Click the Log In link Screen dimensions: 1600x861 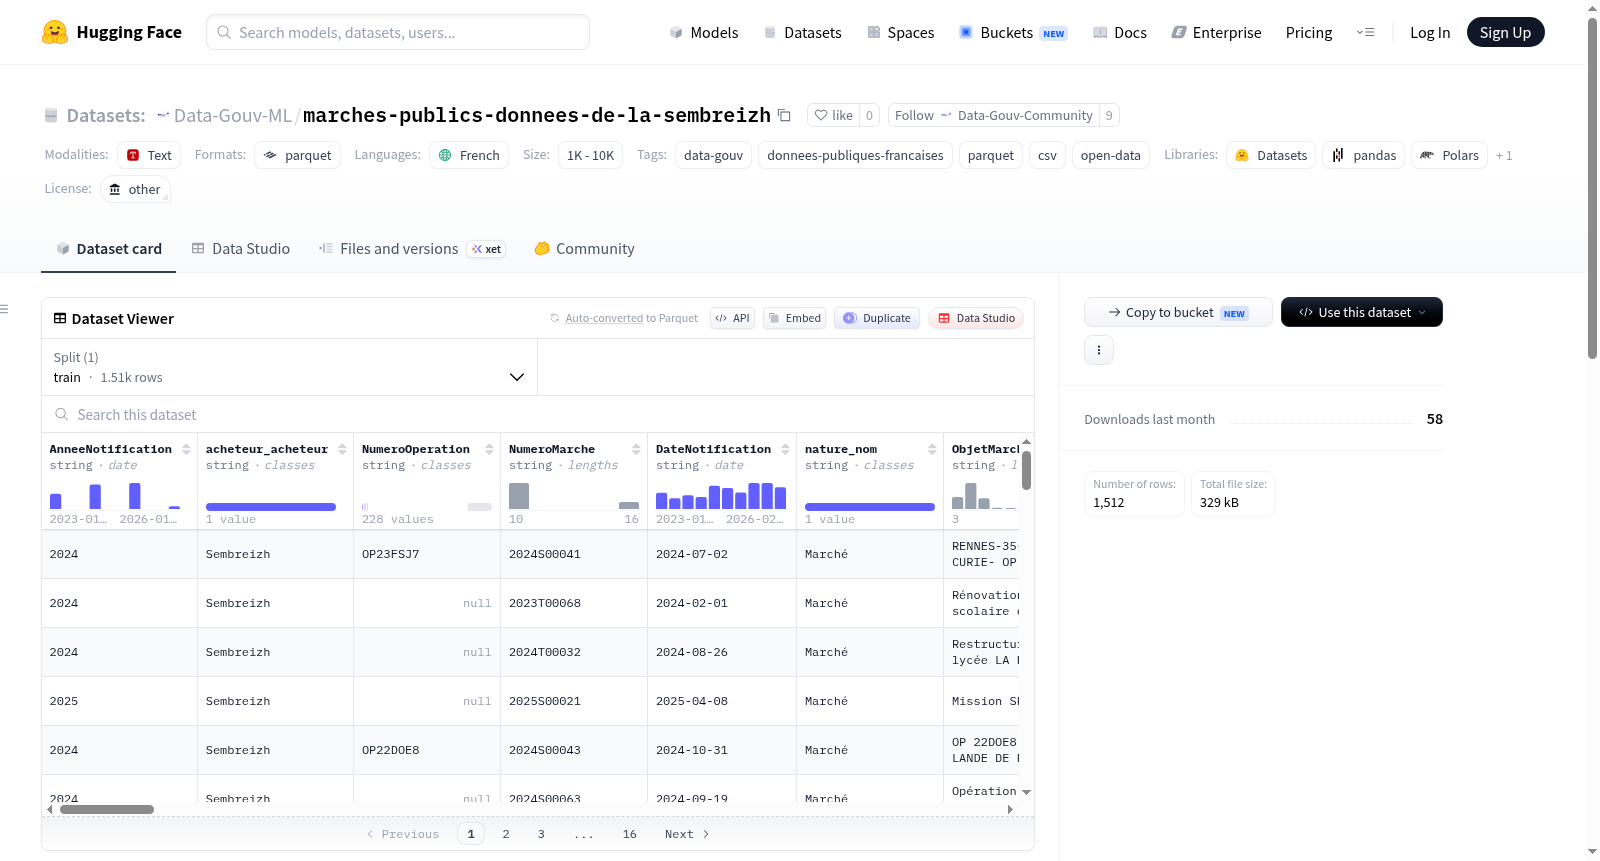(x=1430, y=32)
